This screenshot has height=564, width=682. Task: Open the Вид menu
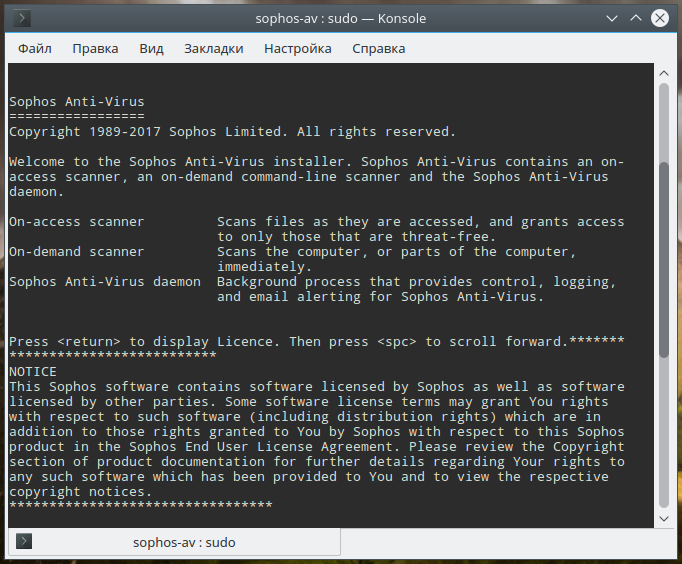point(151,49)
